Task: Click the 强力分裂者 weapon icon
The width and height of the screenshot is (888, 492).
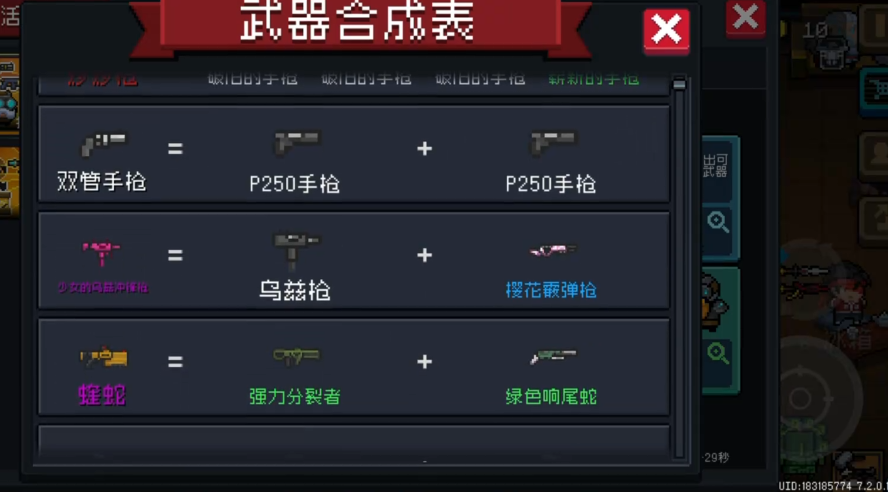Action: tap(296, 357)
